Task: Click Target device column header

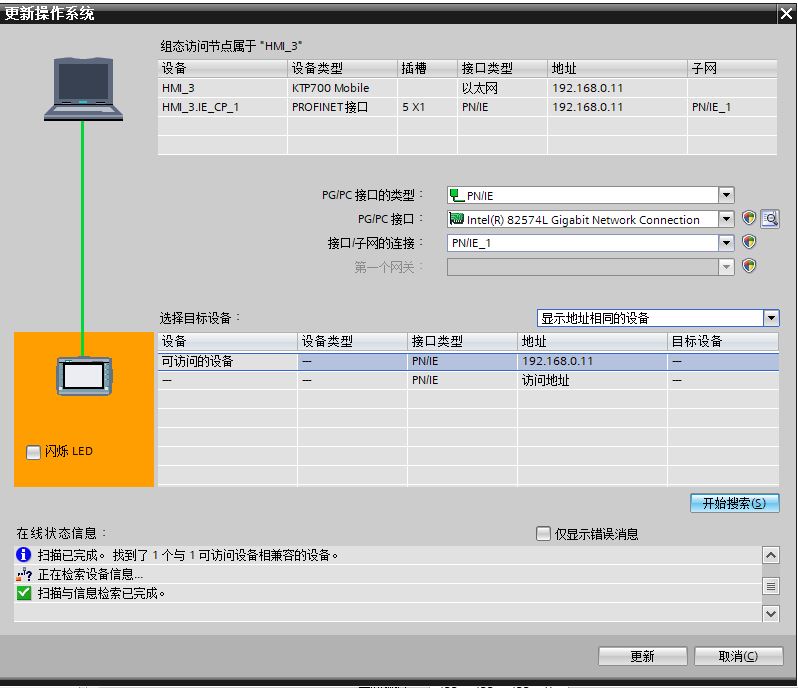Action: [x=723, y=341]
